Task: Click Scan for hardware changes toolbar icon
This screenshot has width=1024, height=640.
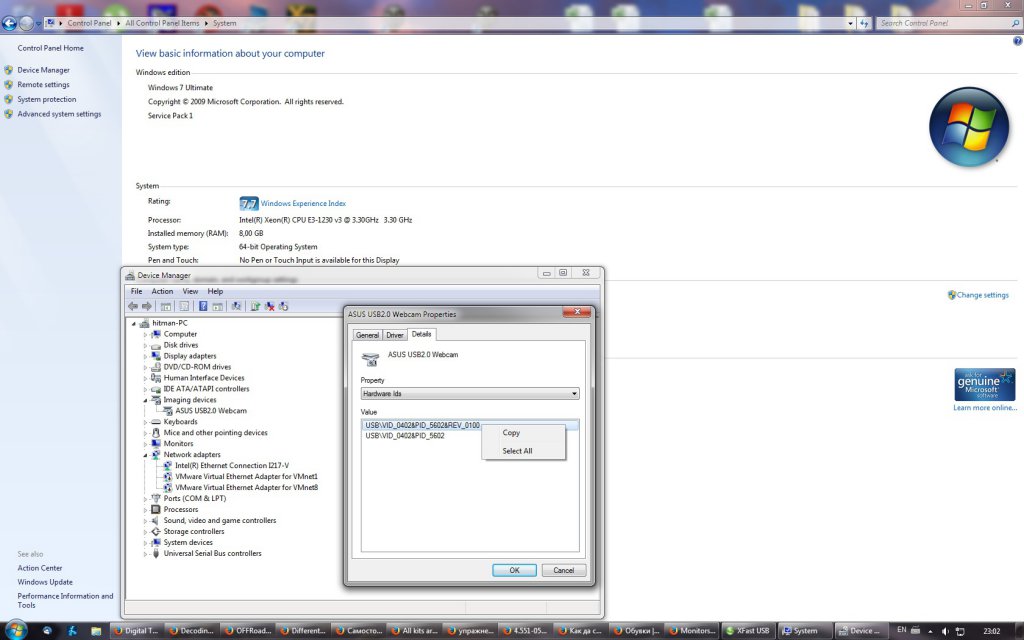Action: click(x=236, y=306)
